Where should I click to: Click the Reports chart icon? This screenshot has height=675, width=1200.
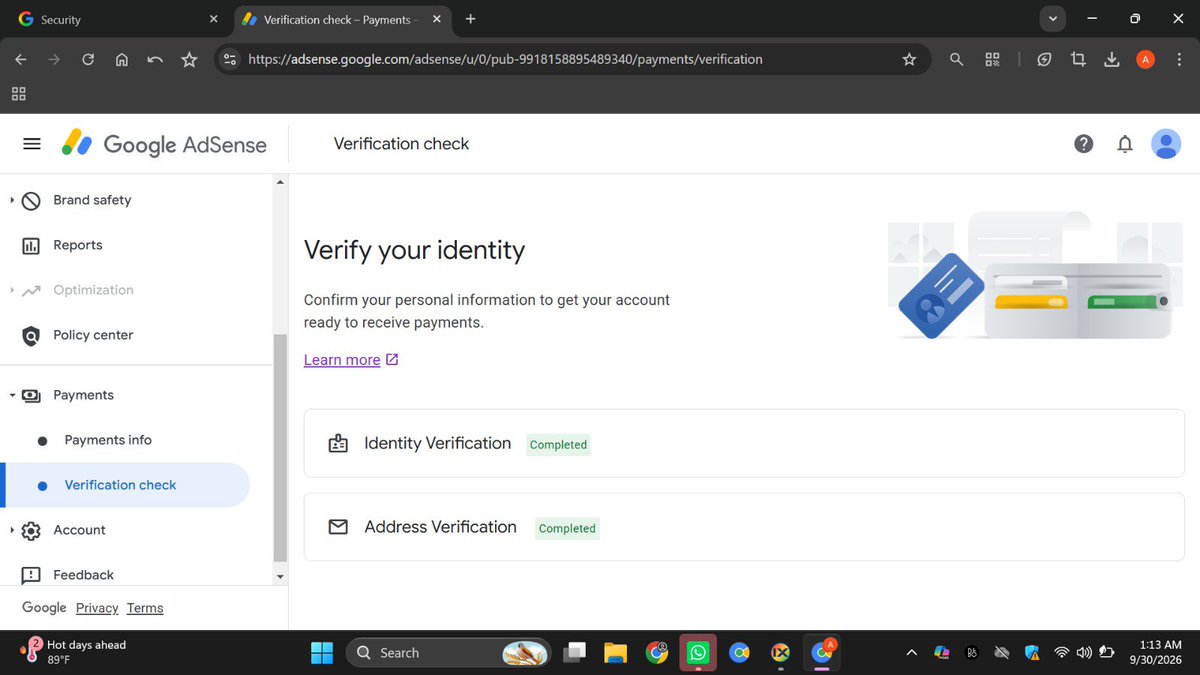(x=31, y=245)
